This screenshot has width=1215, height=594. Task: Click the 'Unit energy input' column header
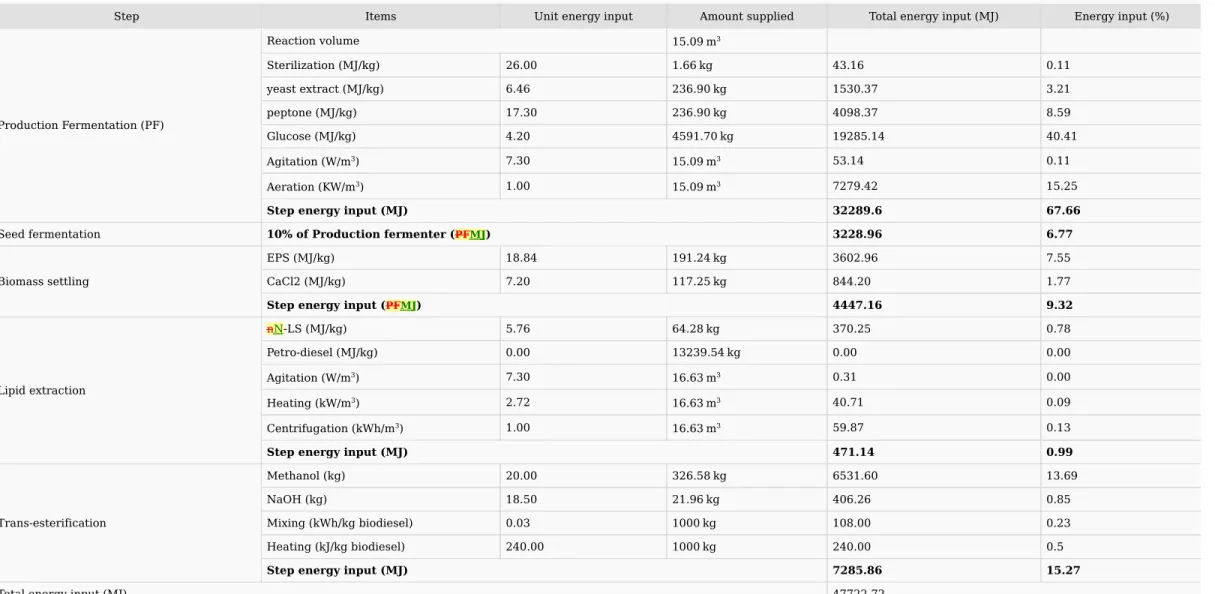point(583,16)
